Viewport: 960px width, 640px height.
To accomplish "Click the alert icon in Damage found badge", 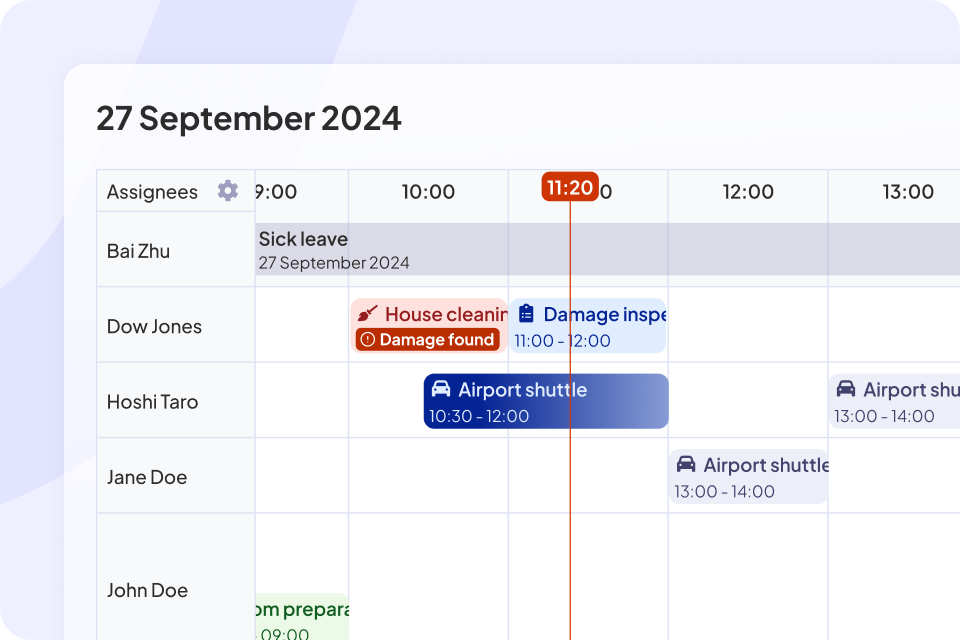I will [367, 340].
